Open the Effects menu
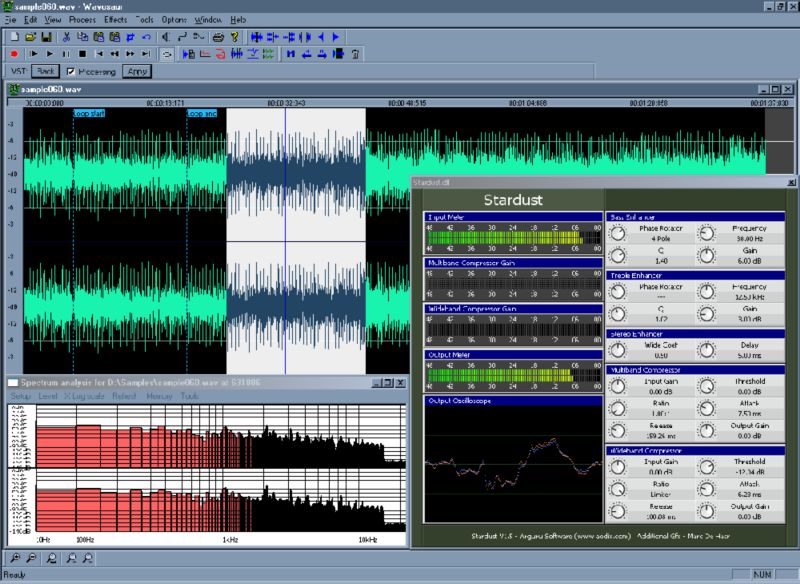 115,19
